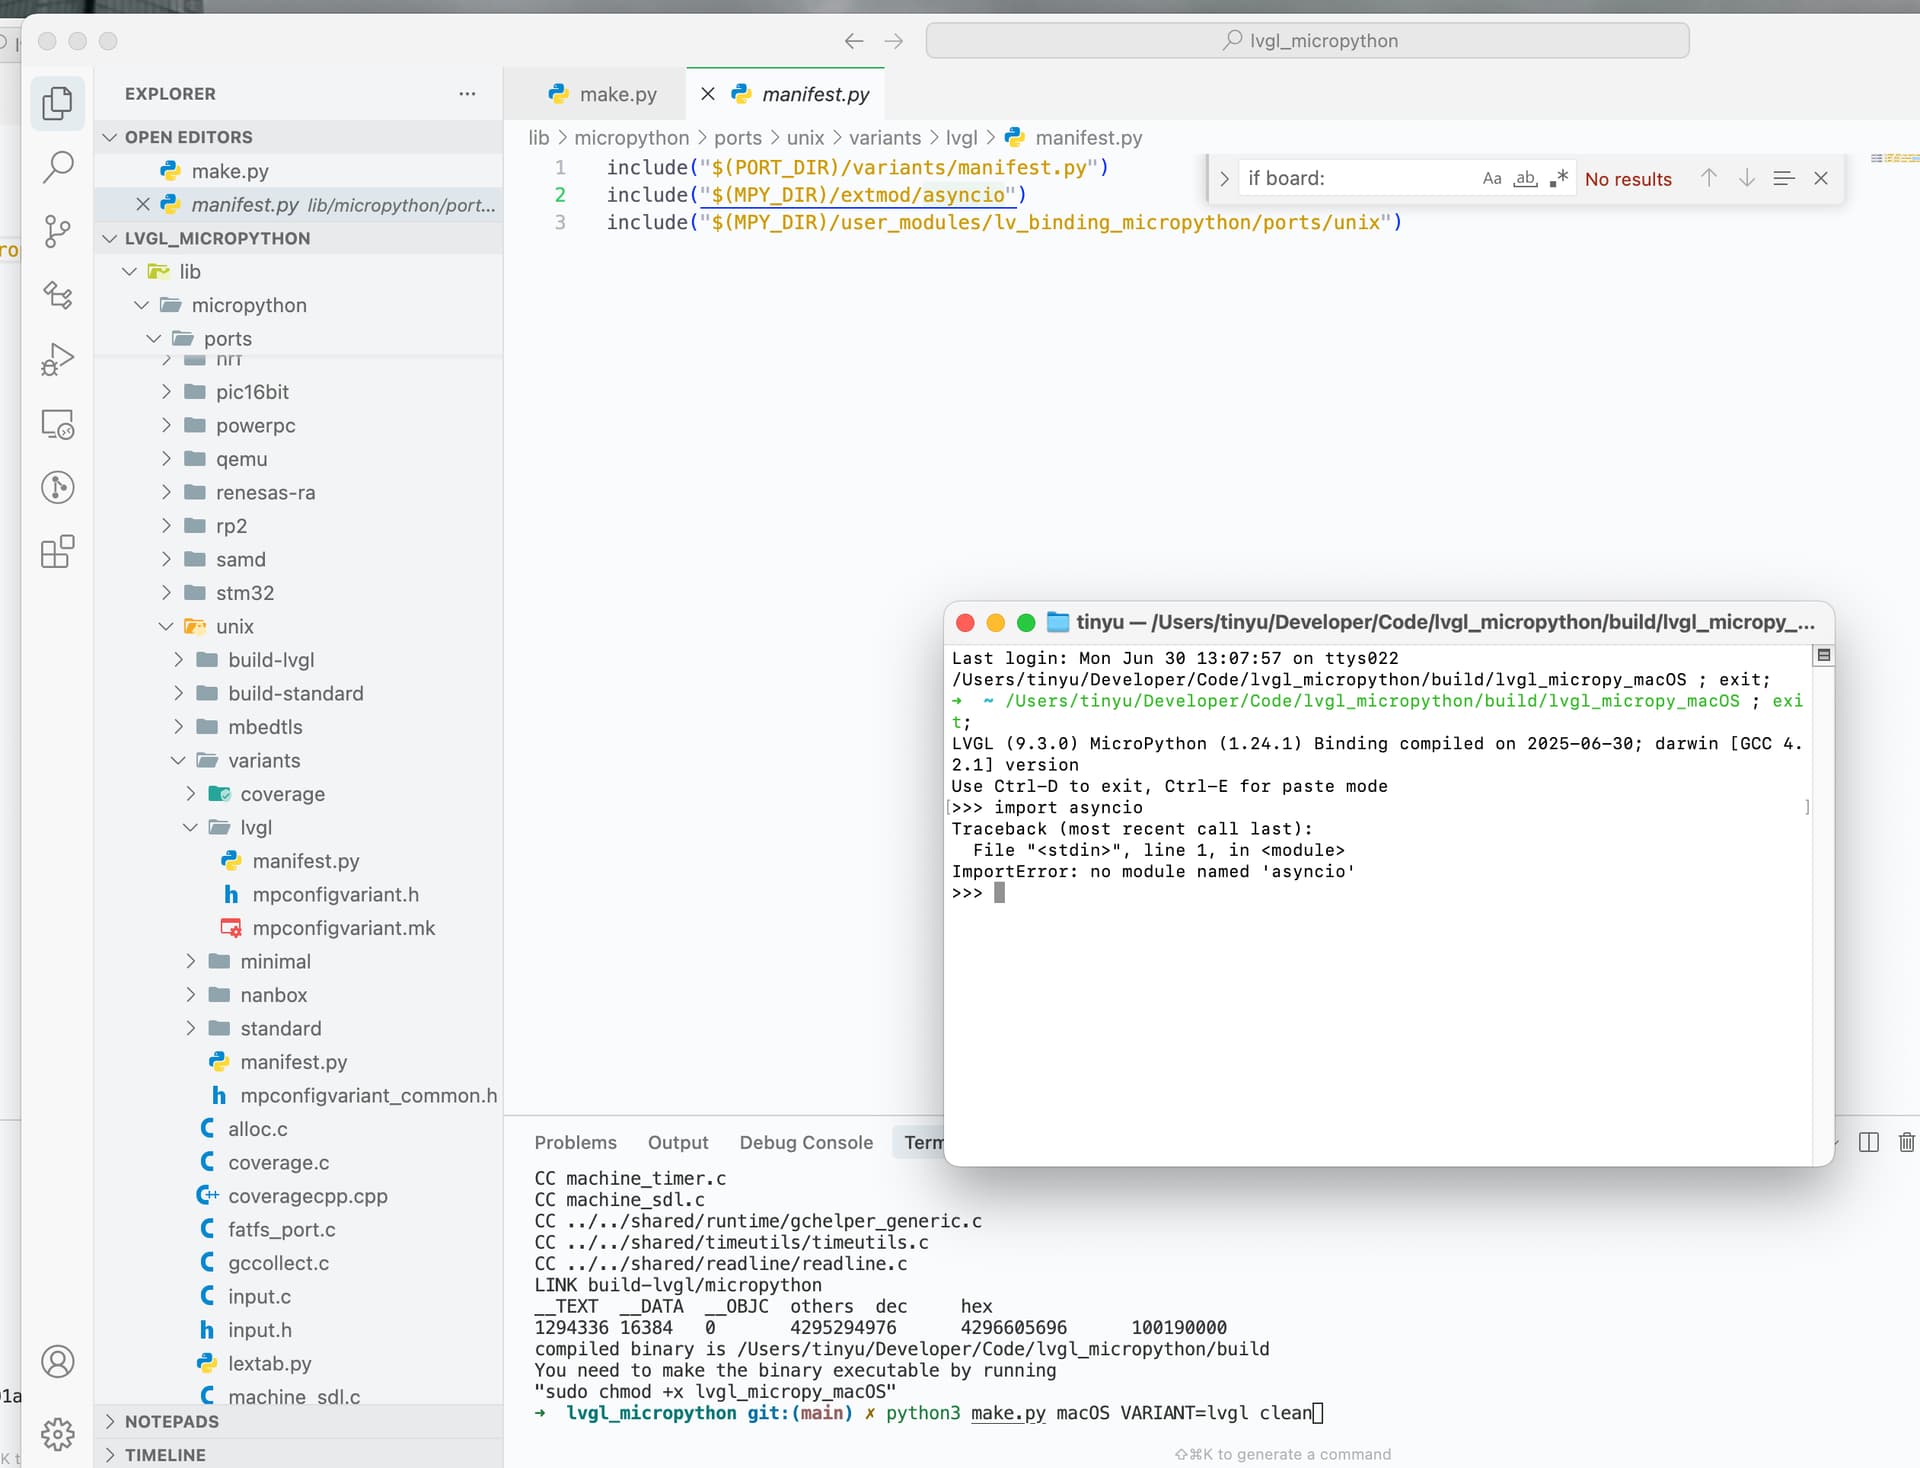Go back with navigation arrow
This screenshot has height=1468, width=1920.
[x=853, y=41]
